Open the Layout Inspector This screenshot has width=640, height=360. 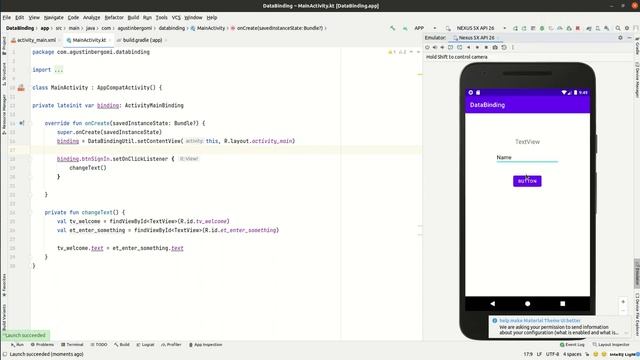click(611, 345)
